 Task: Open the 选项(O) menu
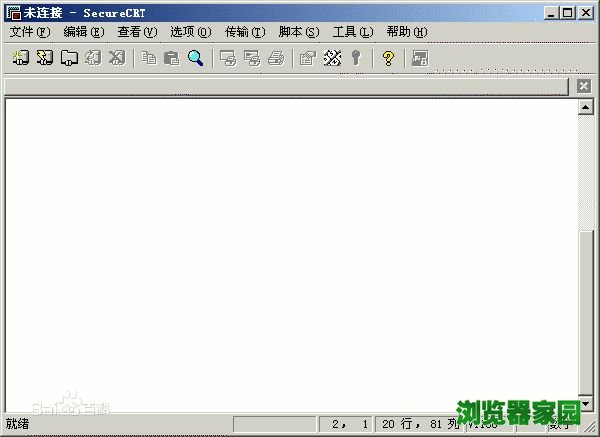191,32
